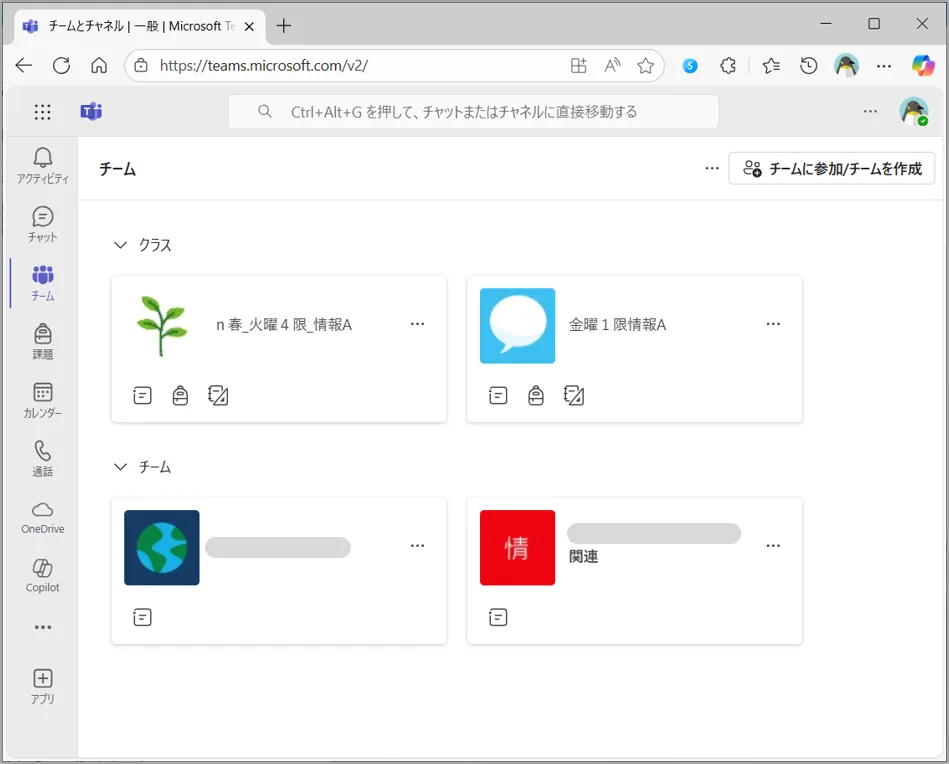Open カレンダー in the Teams sidebar
Screen dimensions: 949x764
[x=42, y=400]
